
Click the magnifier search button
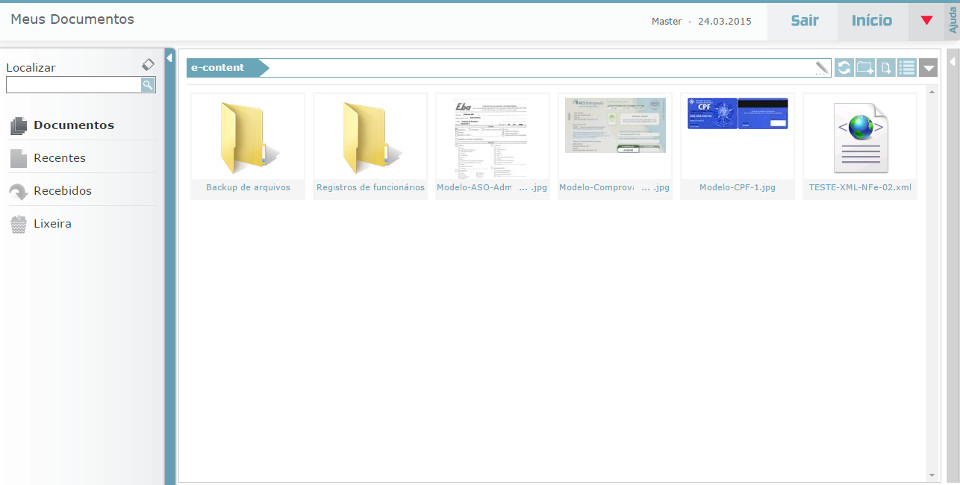click(148, 86)
